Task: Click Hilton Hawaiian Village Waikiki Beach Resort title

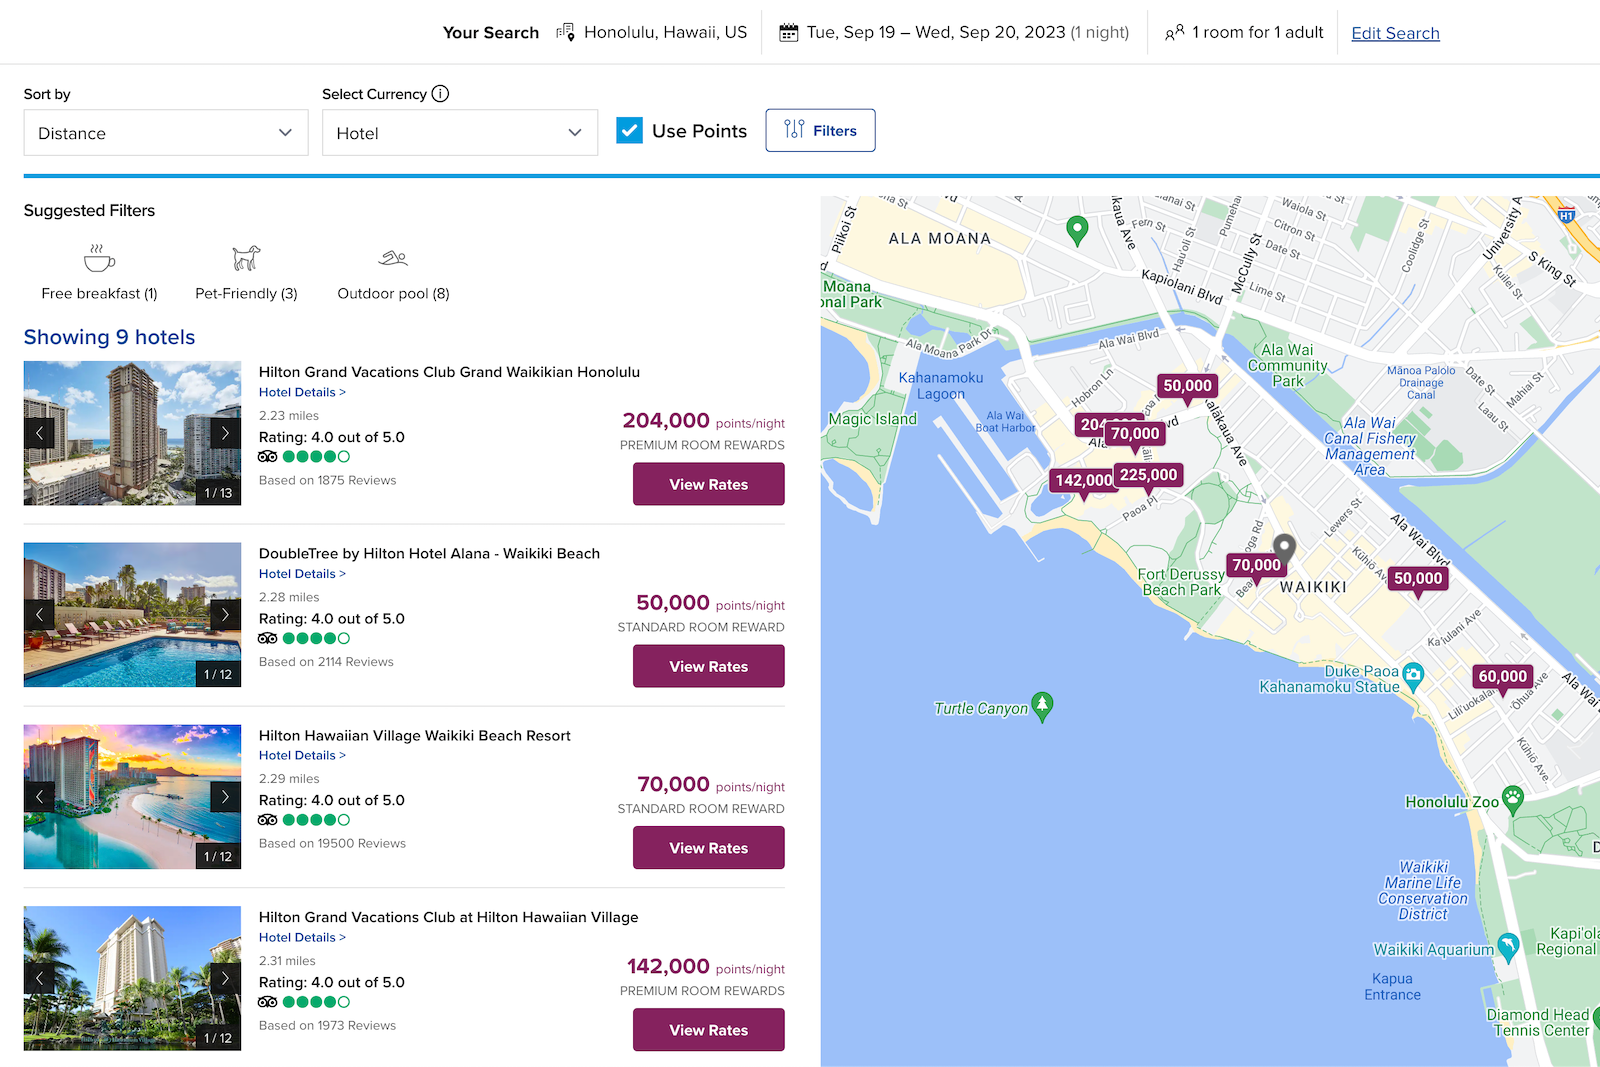Action: [x=414, y=736]
